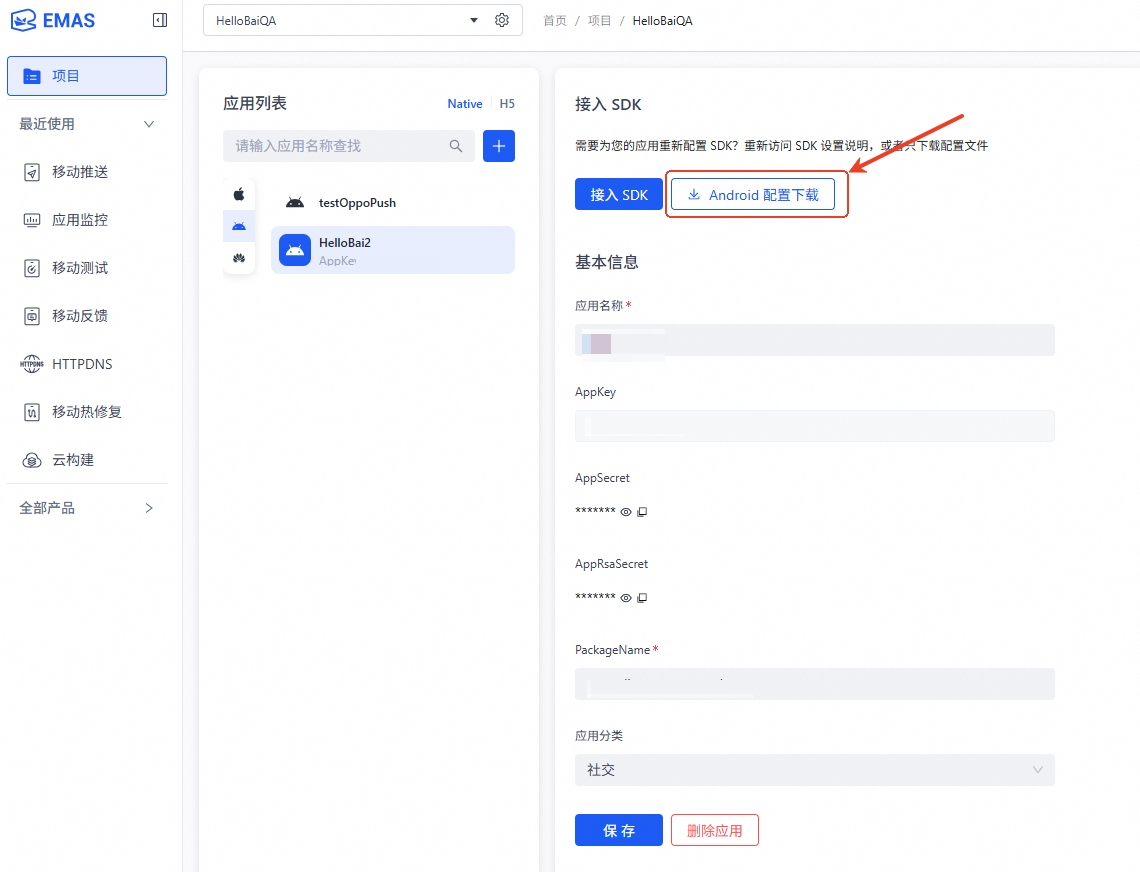Click the PackageName input field
This screenshot has width=1140, height=872.
[x=814, y=684]
